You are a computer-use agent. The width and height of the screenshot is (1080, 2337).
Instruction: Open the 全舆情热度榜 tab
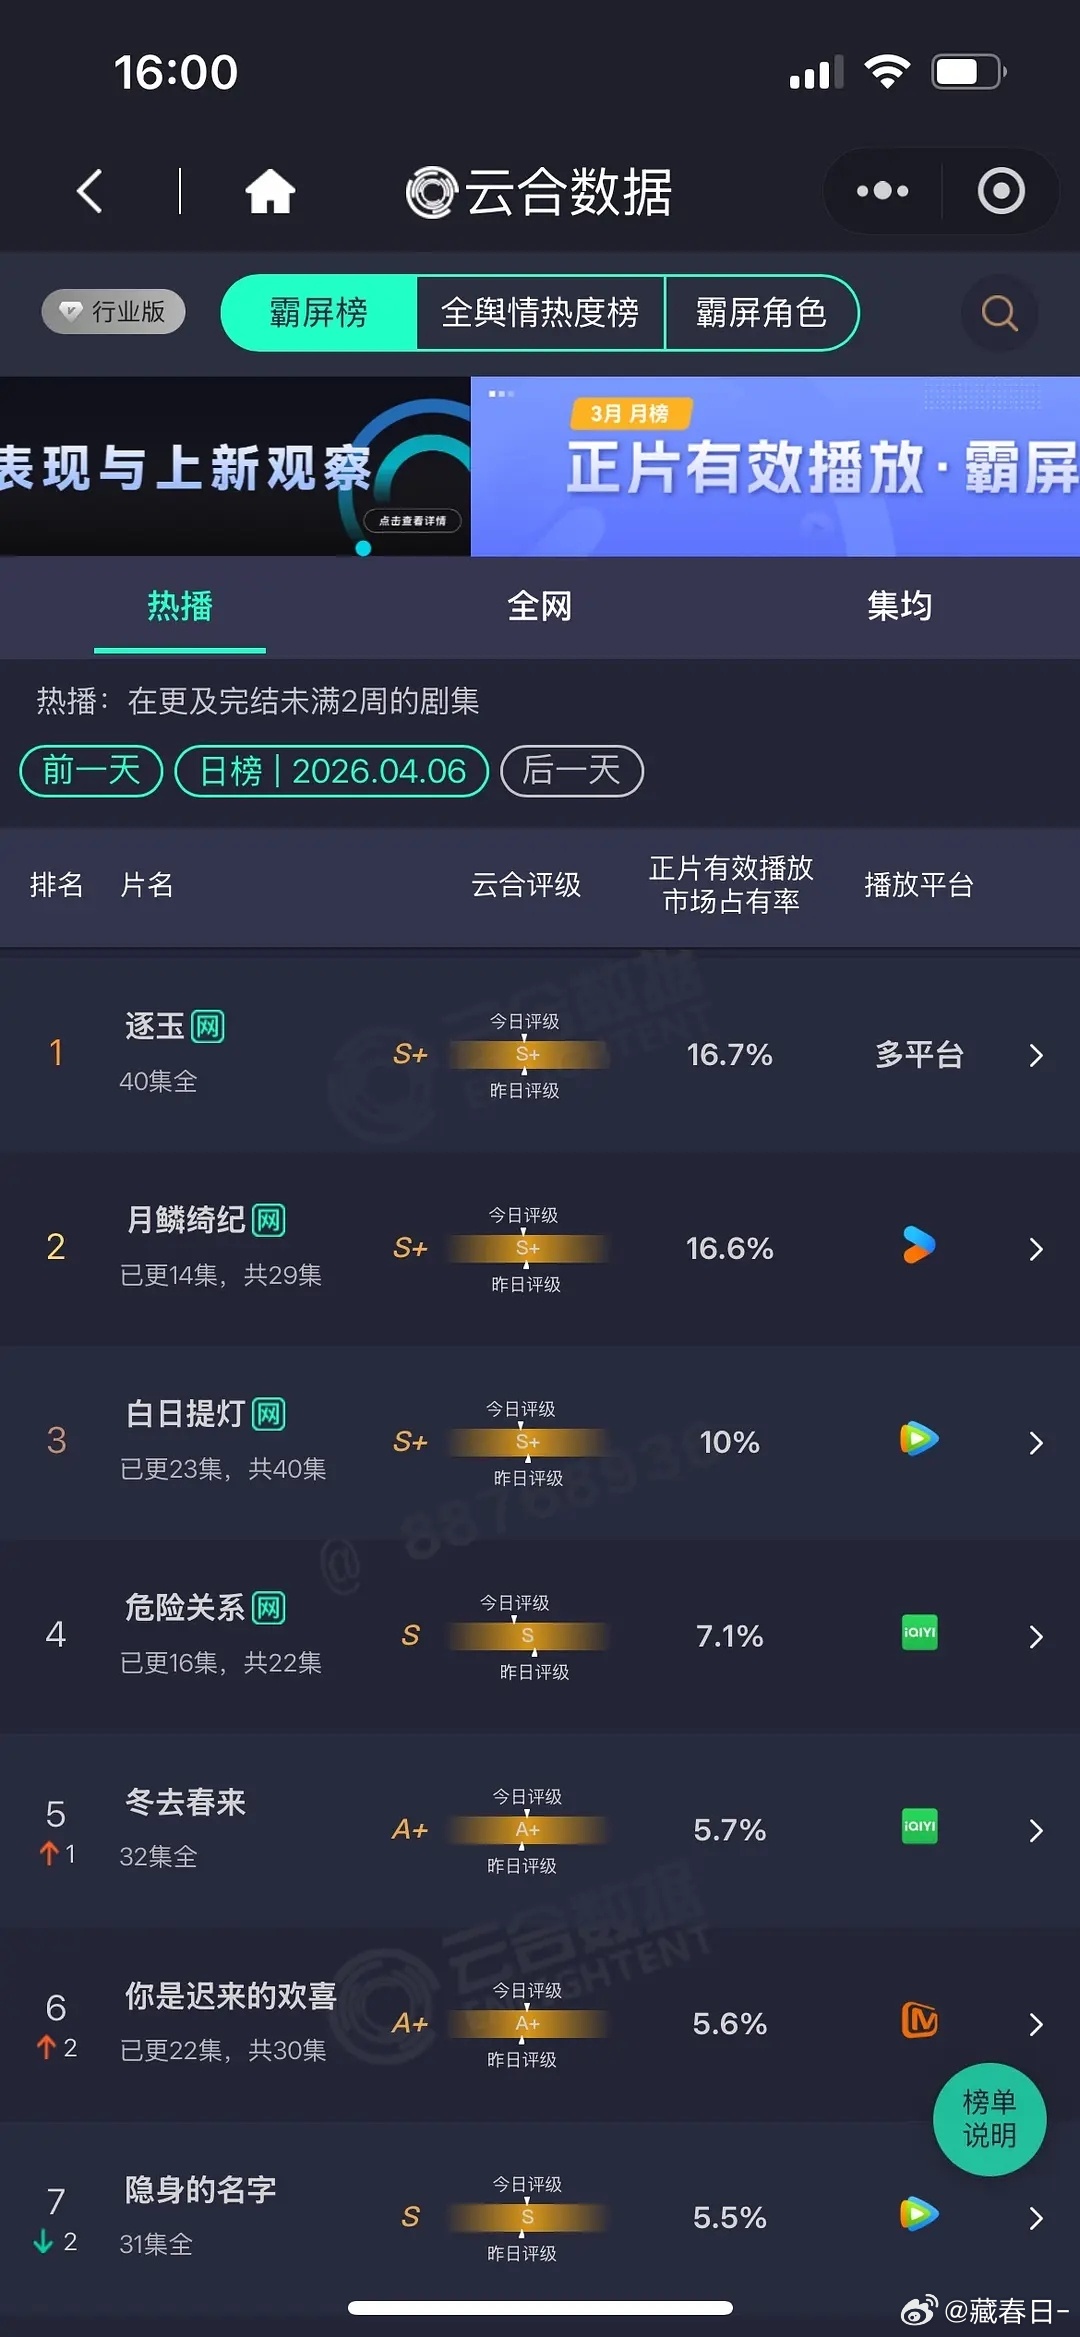click(541, 313)
